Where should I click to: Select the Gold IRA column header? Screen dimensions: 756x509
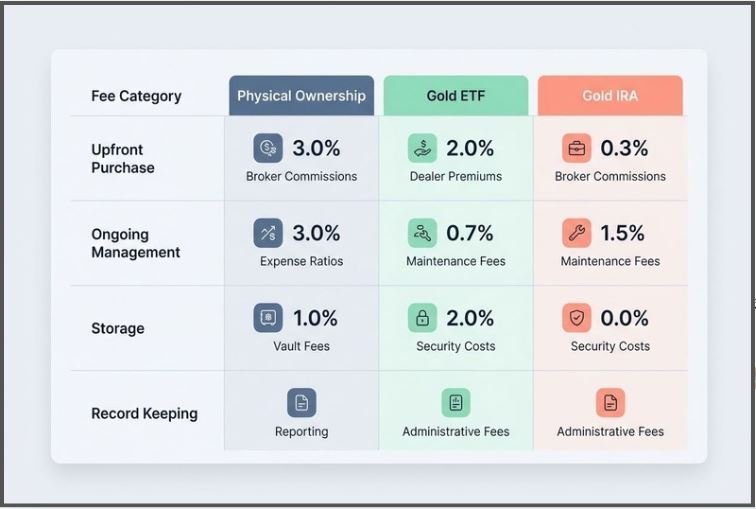click(610, 95)
